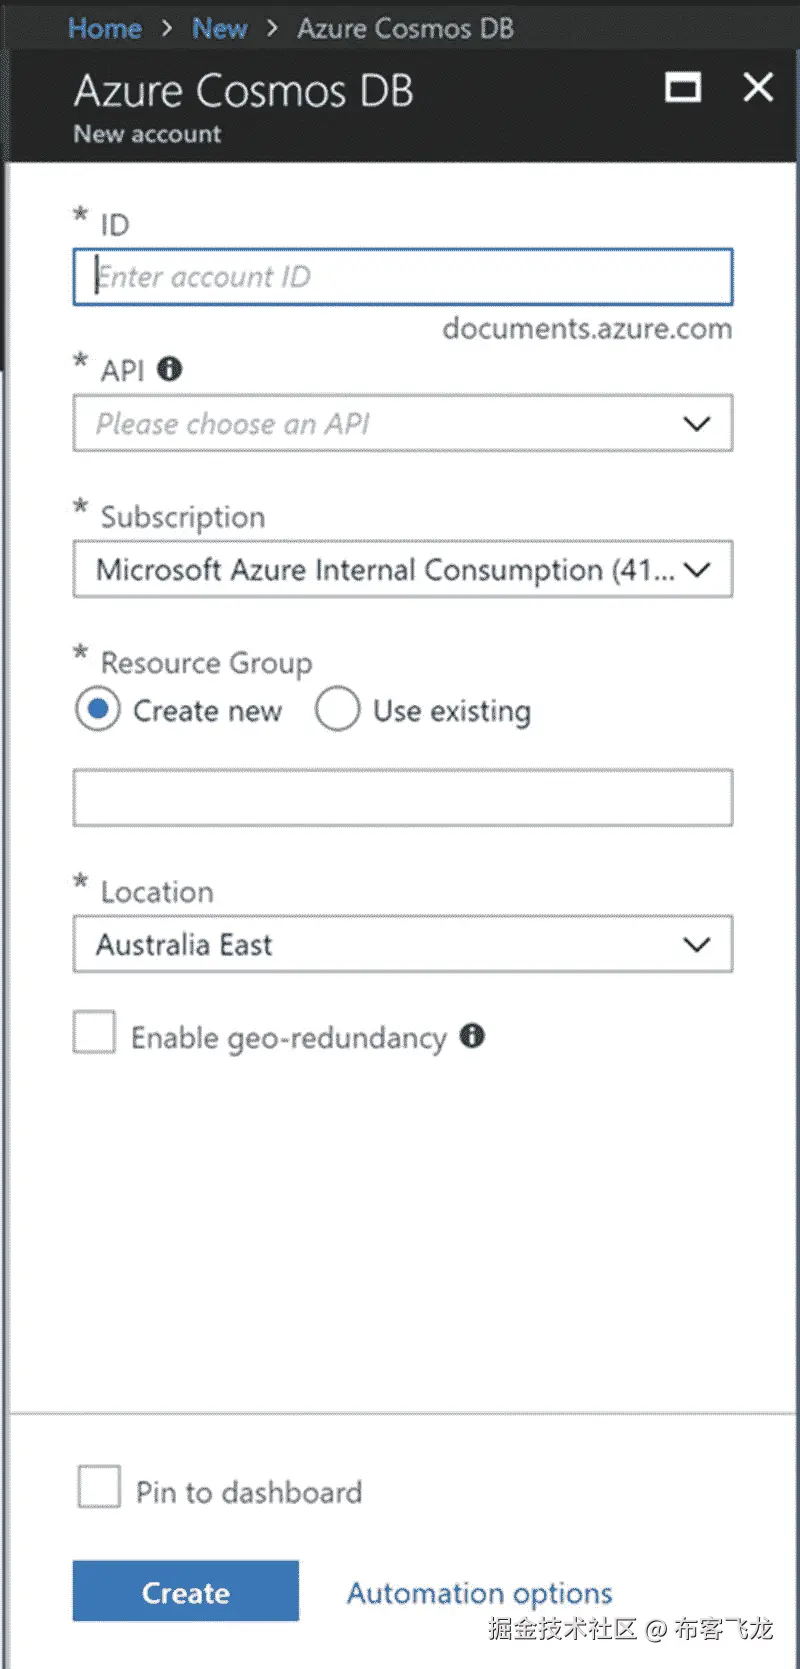
Task: Click the geo-redundancy info icon
Action: tap(472, 1036)
